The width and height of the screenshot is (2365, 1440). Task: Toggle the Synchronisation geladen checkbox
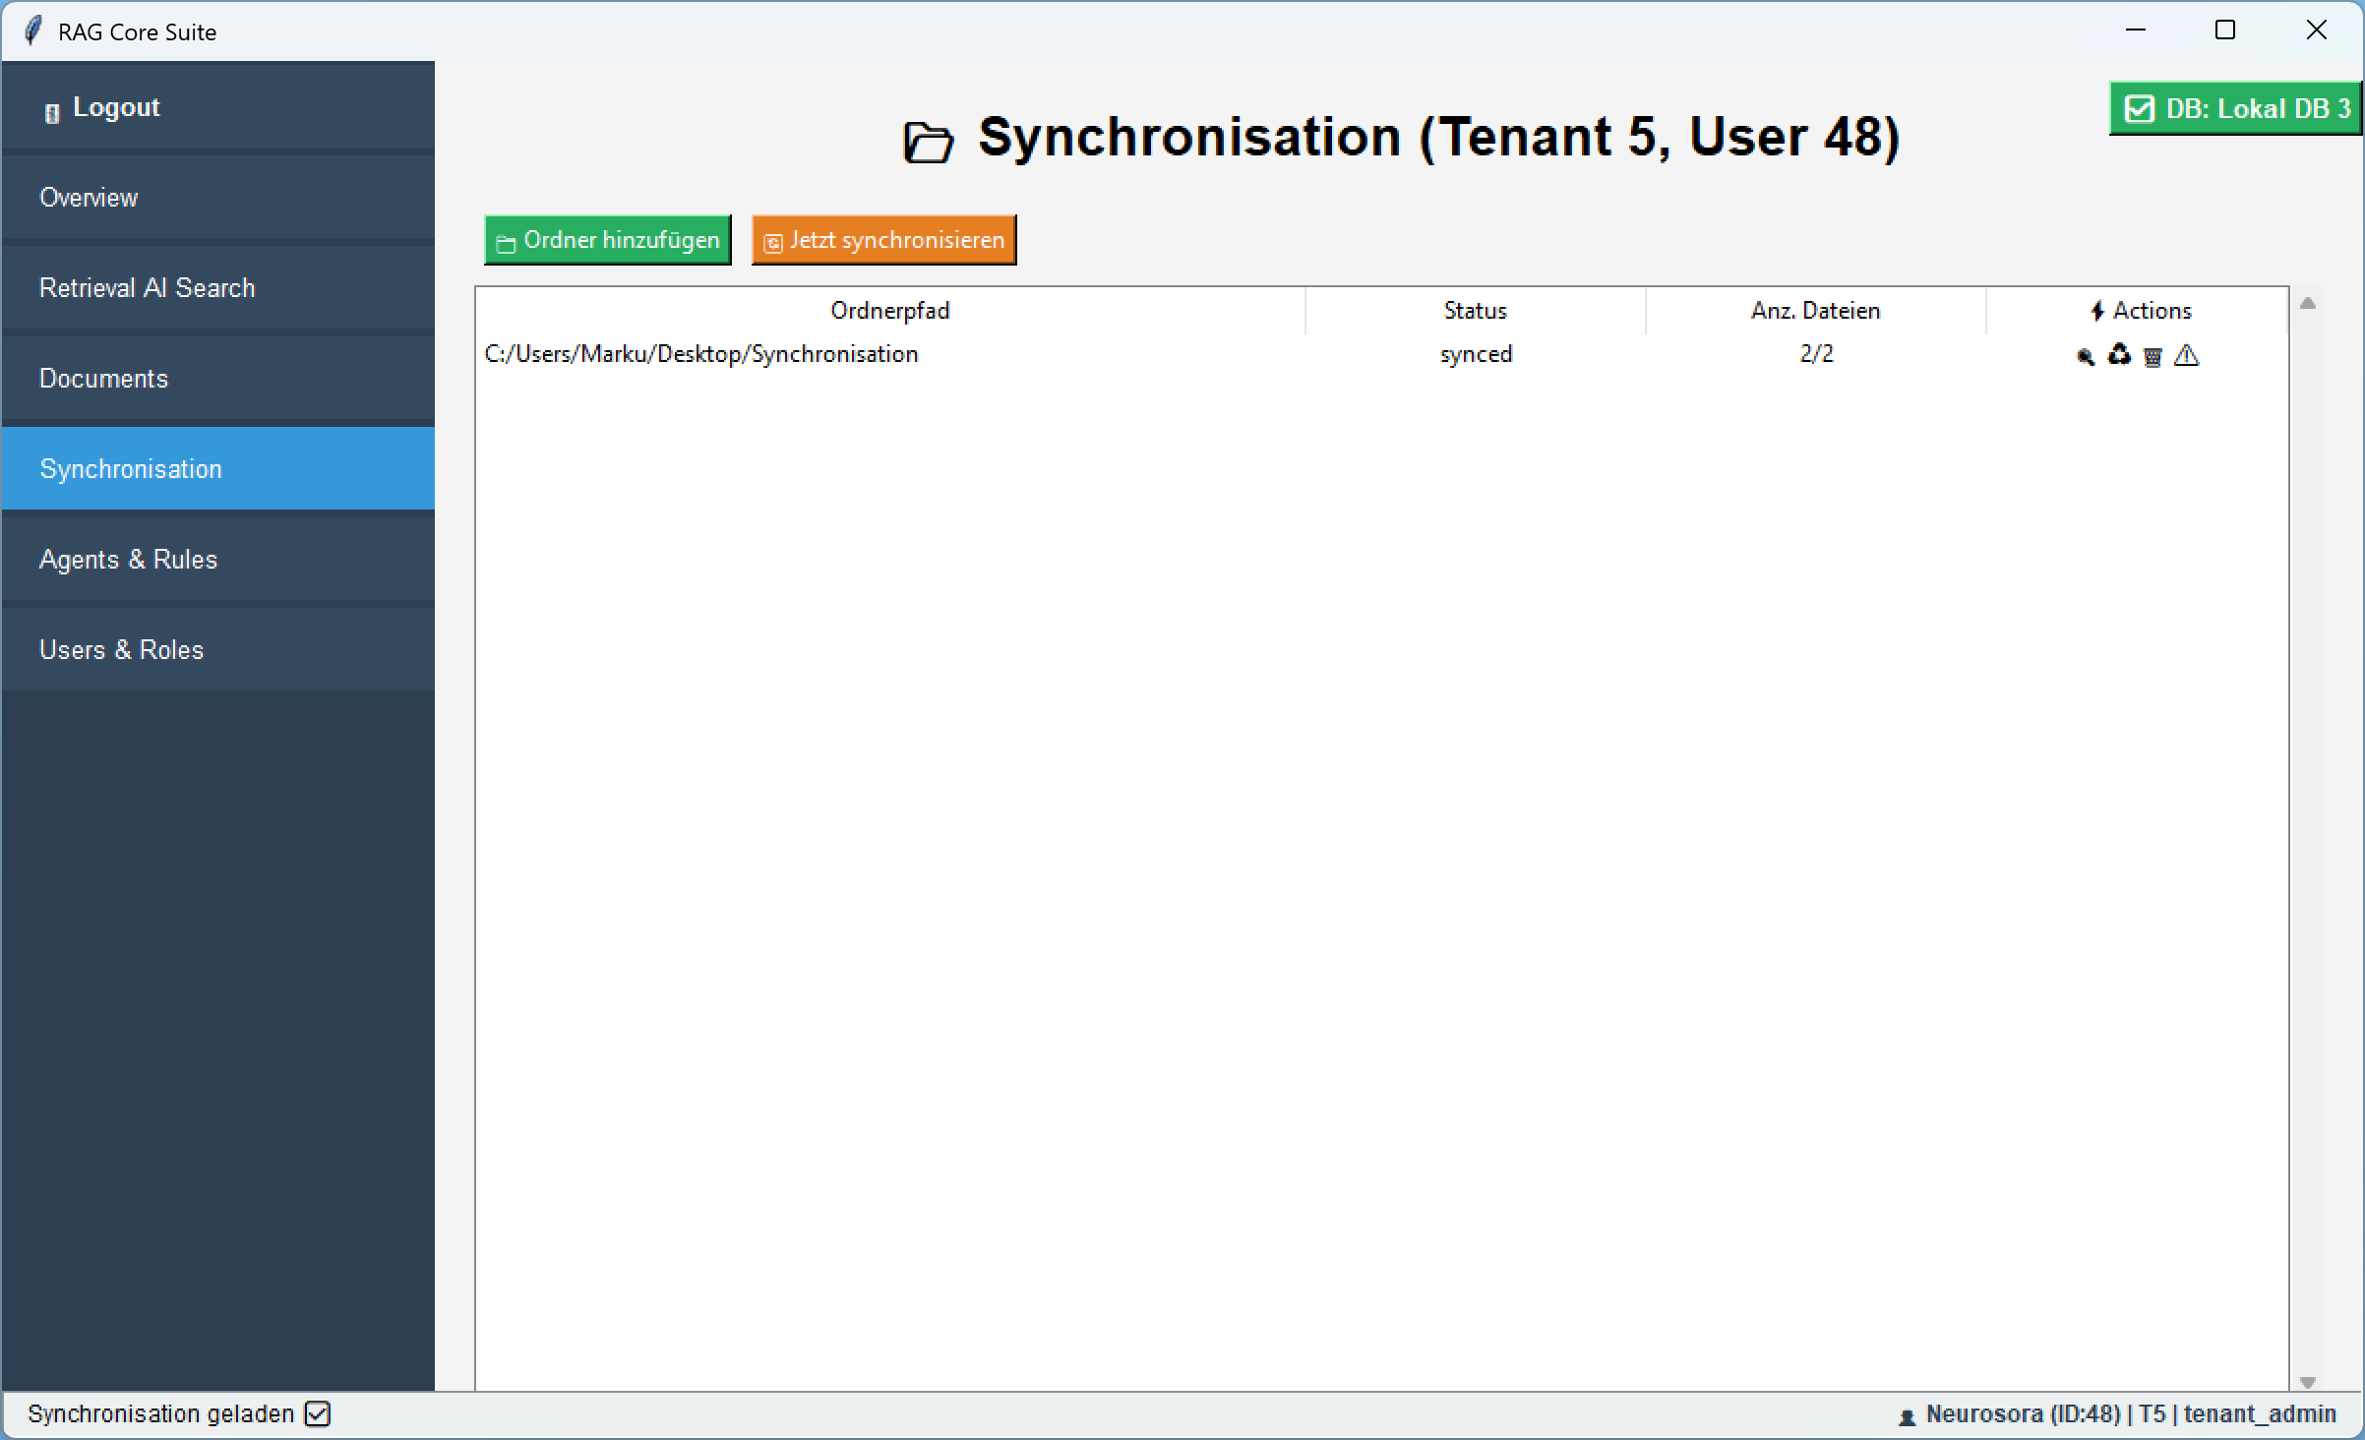[318, 1414]
